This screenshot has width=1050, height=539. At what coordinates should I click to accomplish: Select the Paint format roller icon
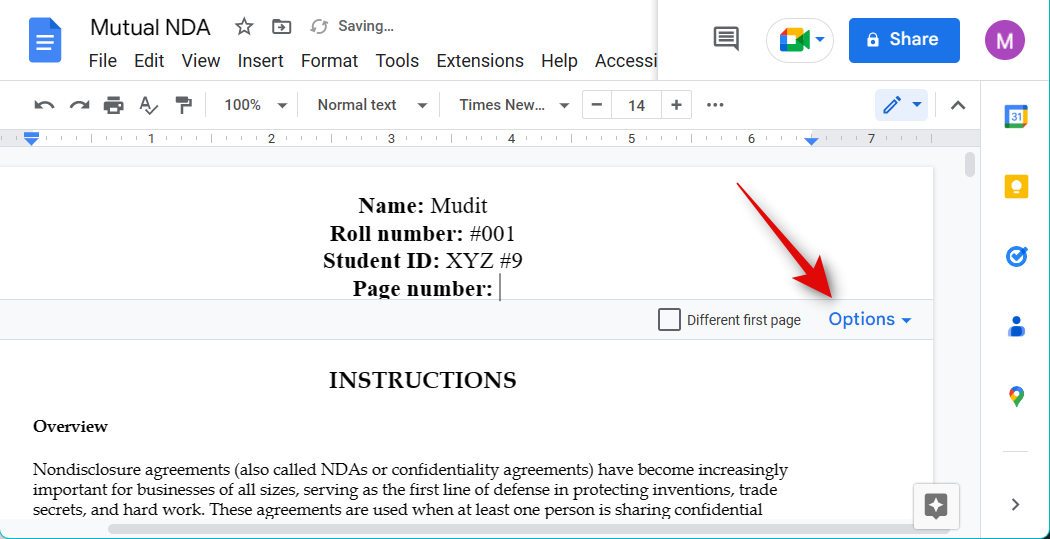(183, 105)
